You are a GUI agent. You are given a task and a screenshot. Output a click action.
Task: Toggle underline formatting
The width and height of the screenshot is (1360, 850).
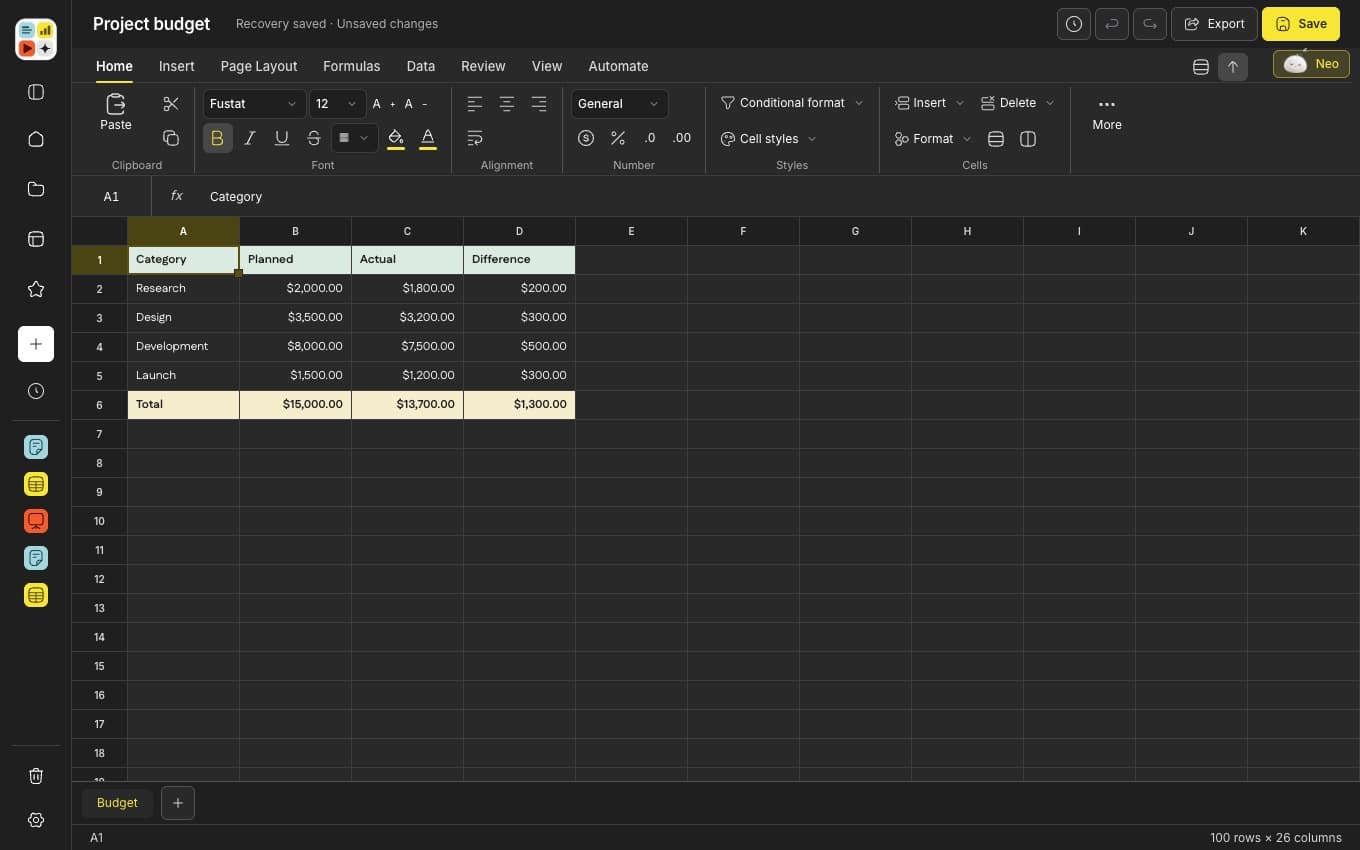click(282, 138)
